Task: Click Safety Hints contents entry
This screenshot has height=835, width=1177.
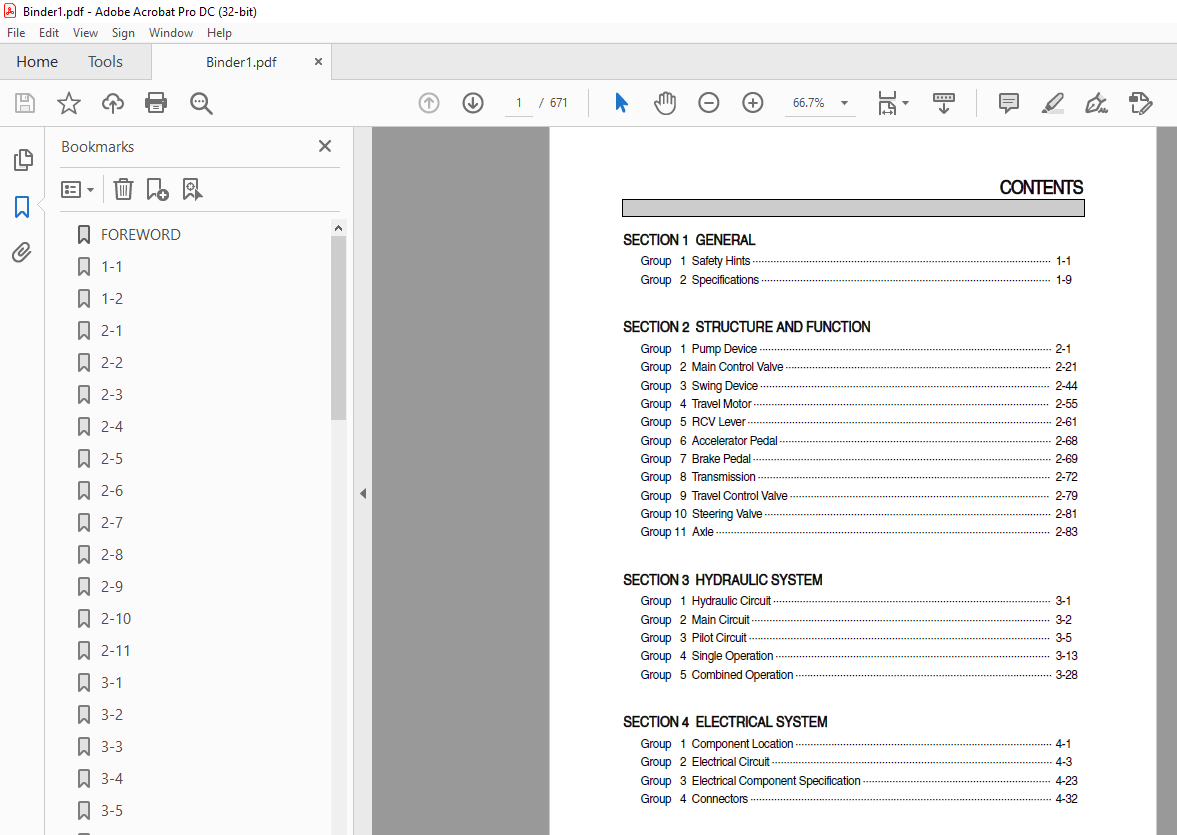Action: tap(856, 261)
